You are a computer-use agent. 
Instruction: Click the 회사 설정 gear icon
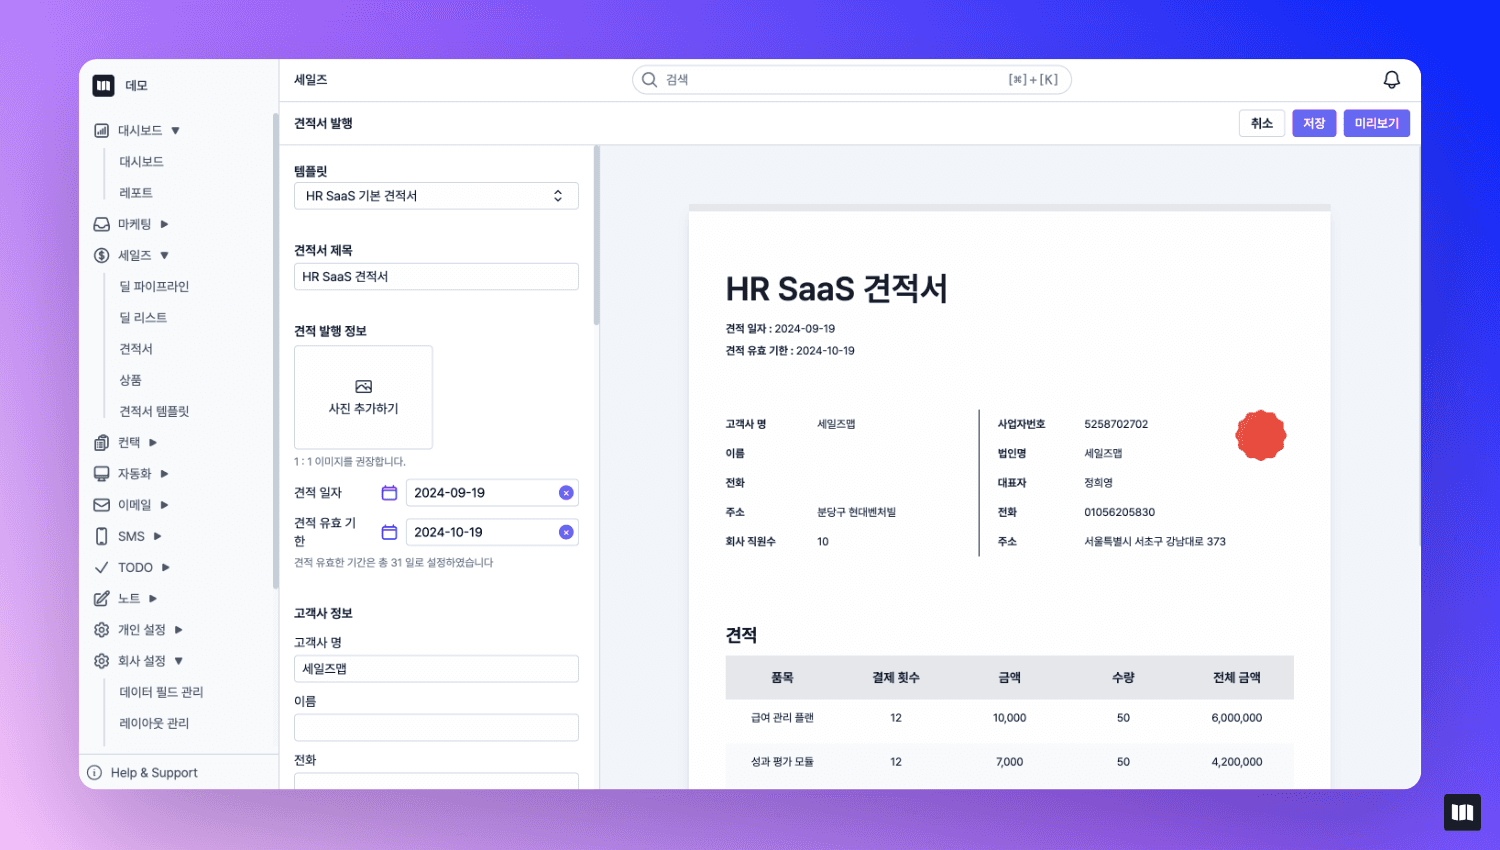pyautogui.click(x=101, y=661)
